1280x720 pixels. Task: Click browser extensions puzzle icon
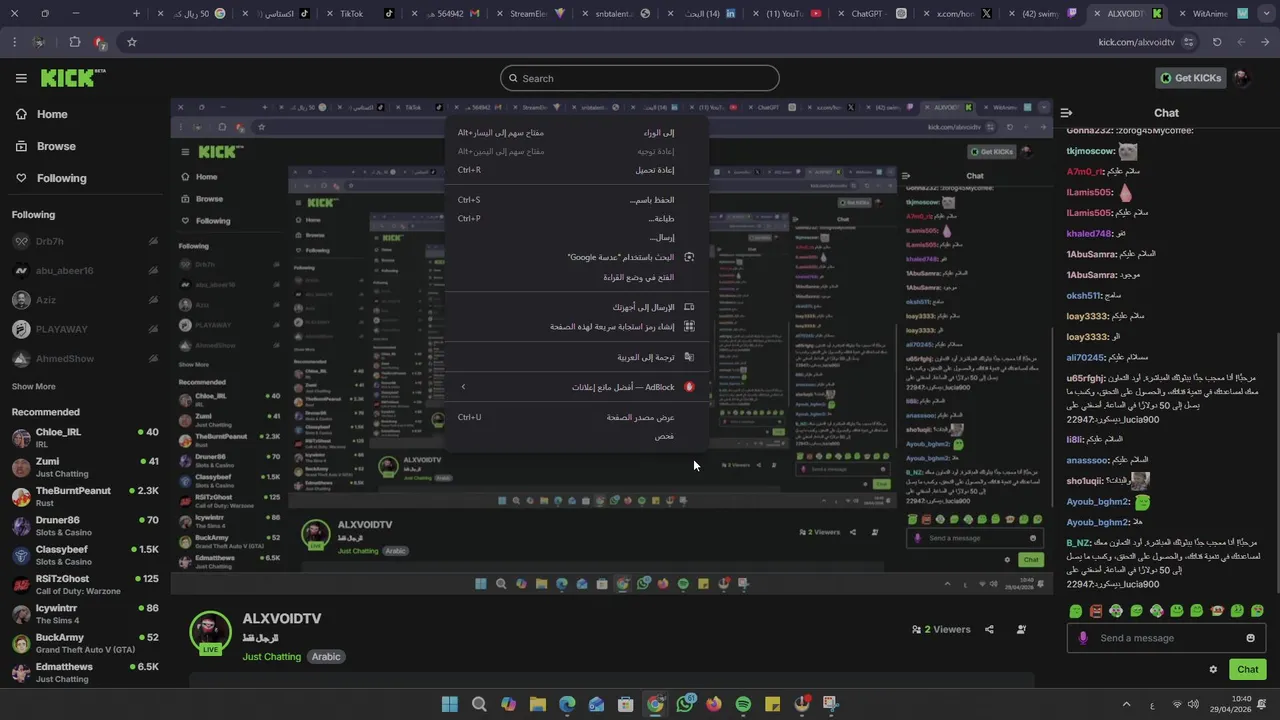[x=75, y=42]
